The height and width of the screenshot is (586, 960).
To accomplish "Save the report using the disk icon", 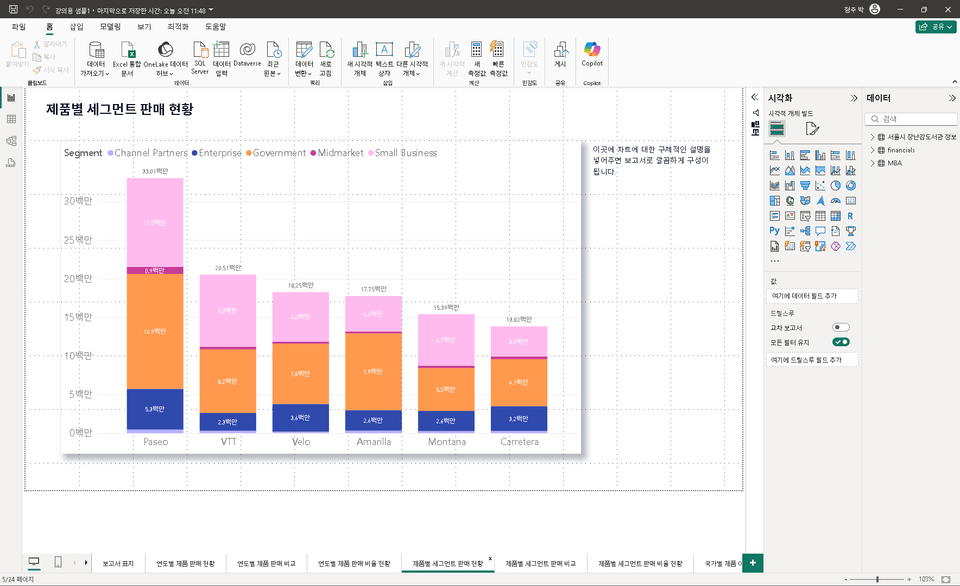I will (x=13, y=10).
